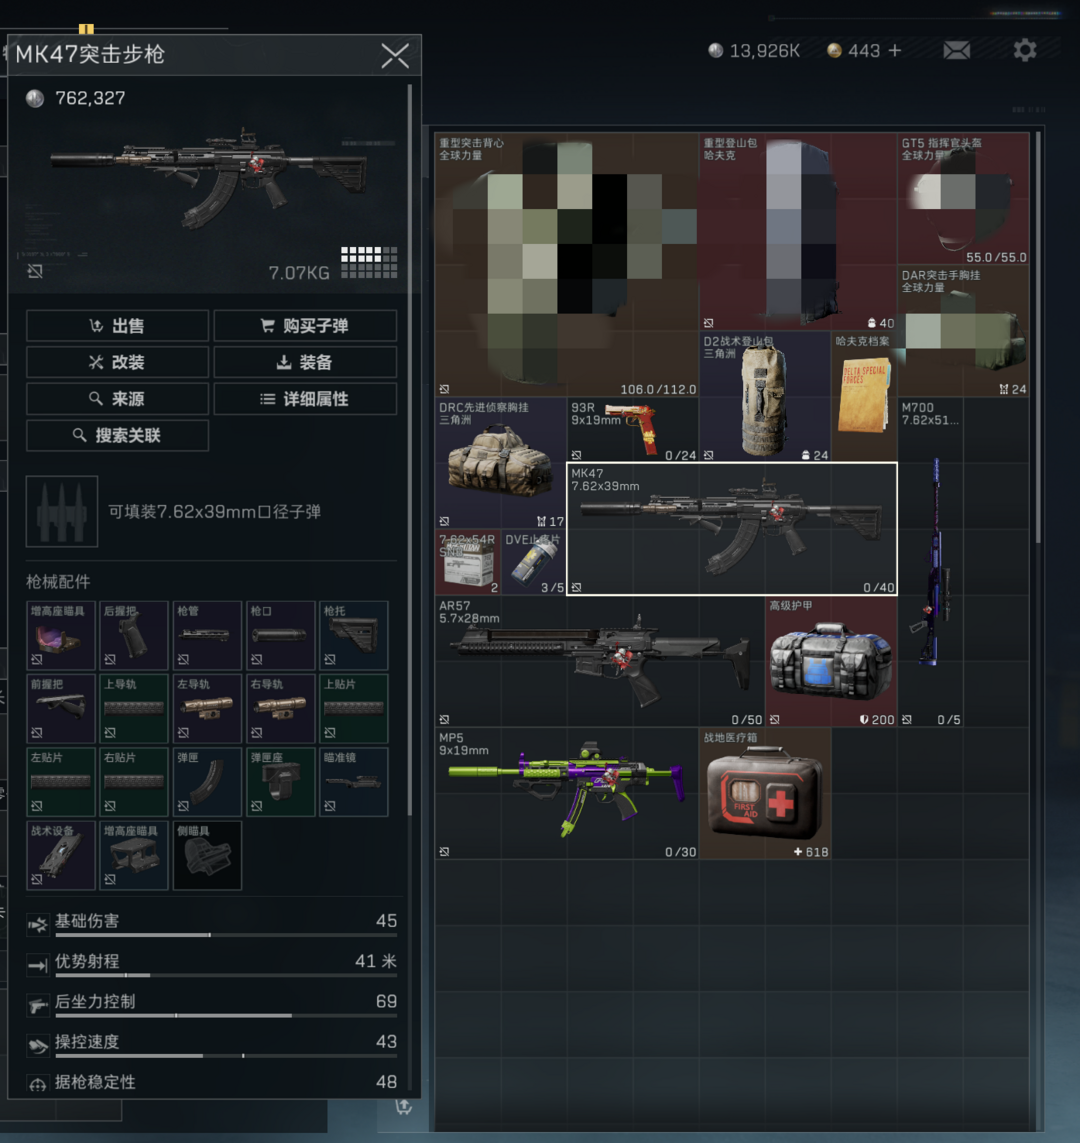Select the 93R pistol item
The height and width of the screenshot is (1143, 1080).
[633, 430]
